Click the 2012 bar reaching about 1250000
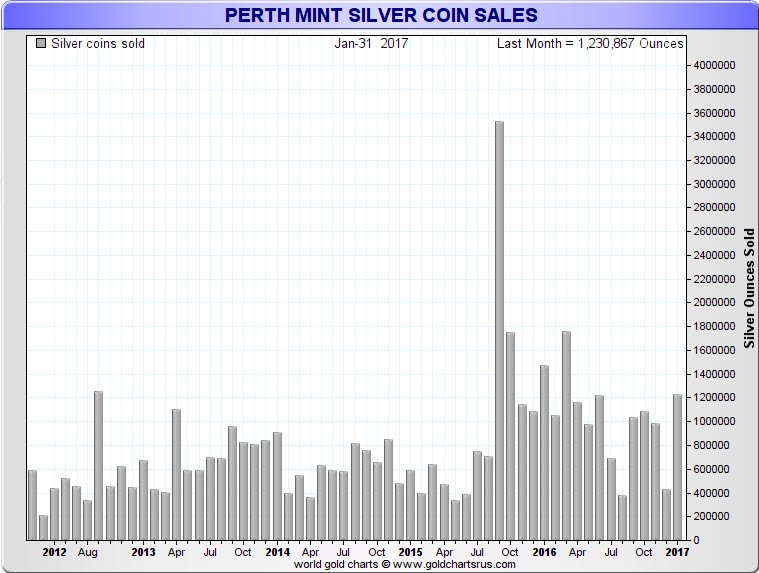759x573 pixels. click(x=98, y=466)
